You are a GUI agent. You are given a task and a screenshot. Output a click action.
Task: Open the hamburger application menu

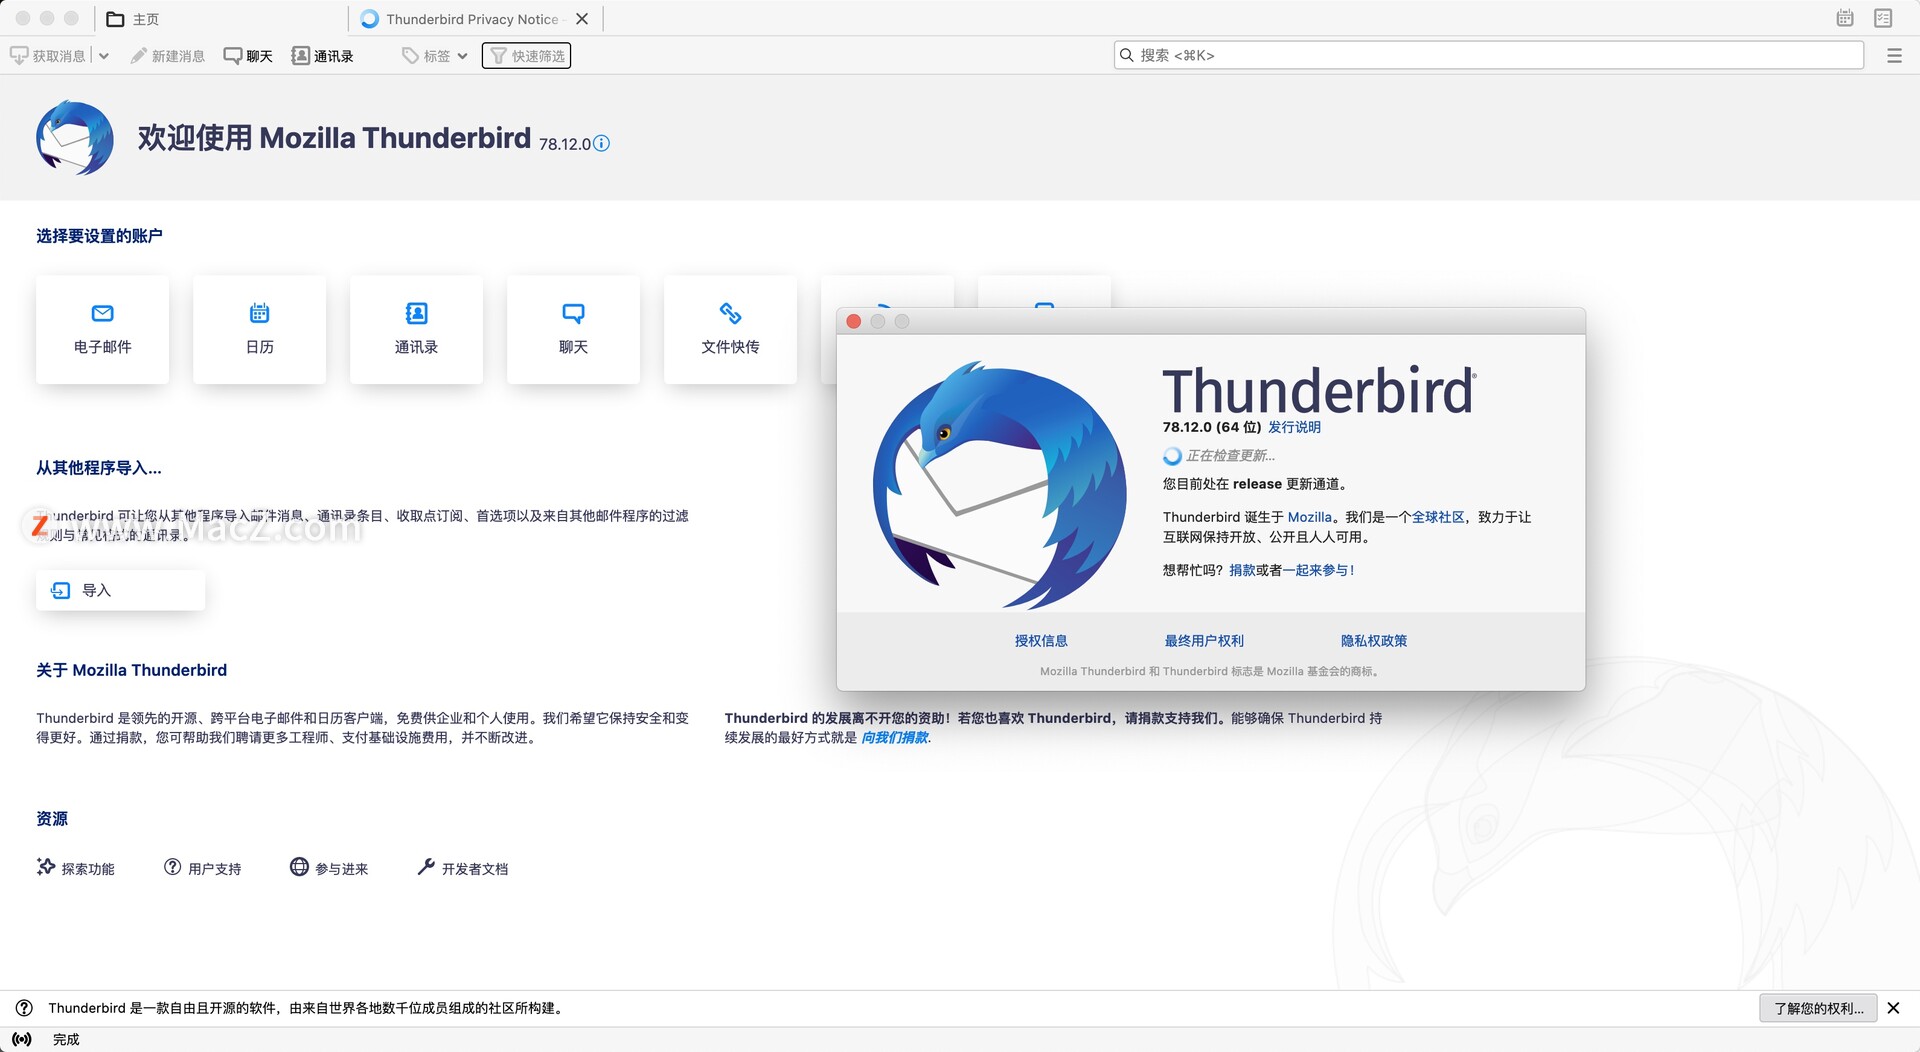pos(1894,56)
